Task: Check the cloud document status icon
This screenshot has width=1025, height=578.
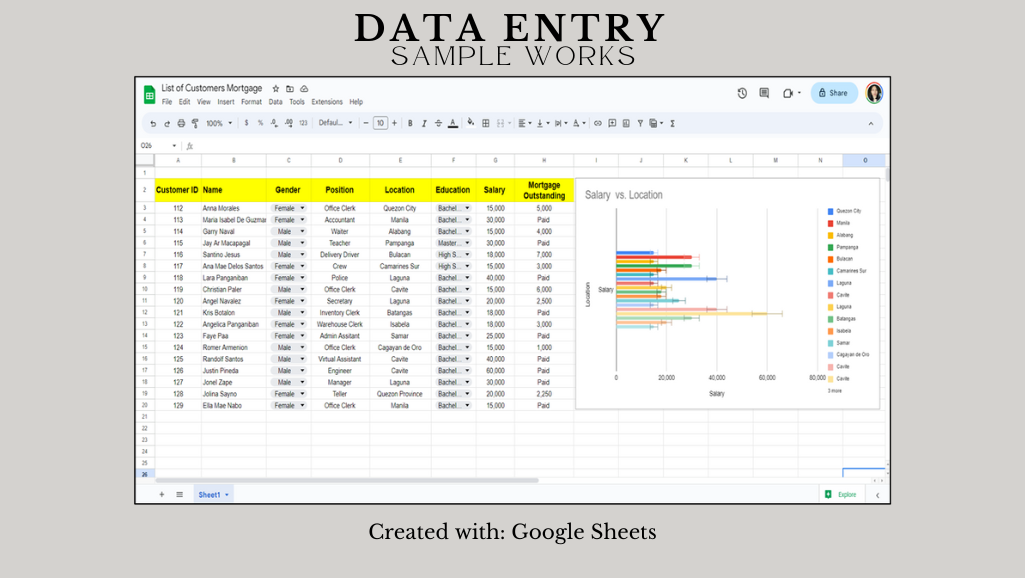Action: point(304,88)
